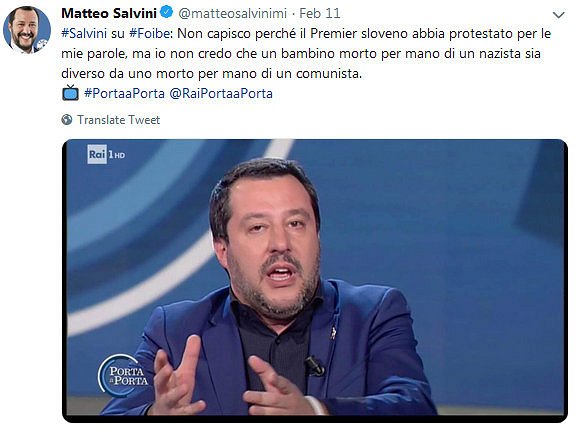Image resolution: width=577 pixels, height=433 pixels.
Task: Click the speaker's raised hand in image
Action: click(178, 377)
